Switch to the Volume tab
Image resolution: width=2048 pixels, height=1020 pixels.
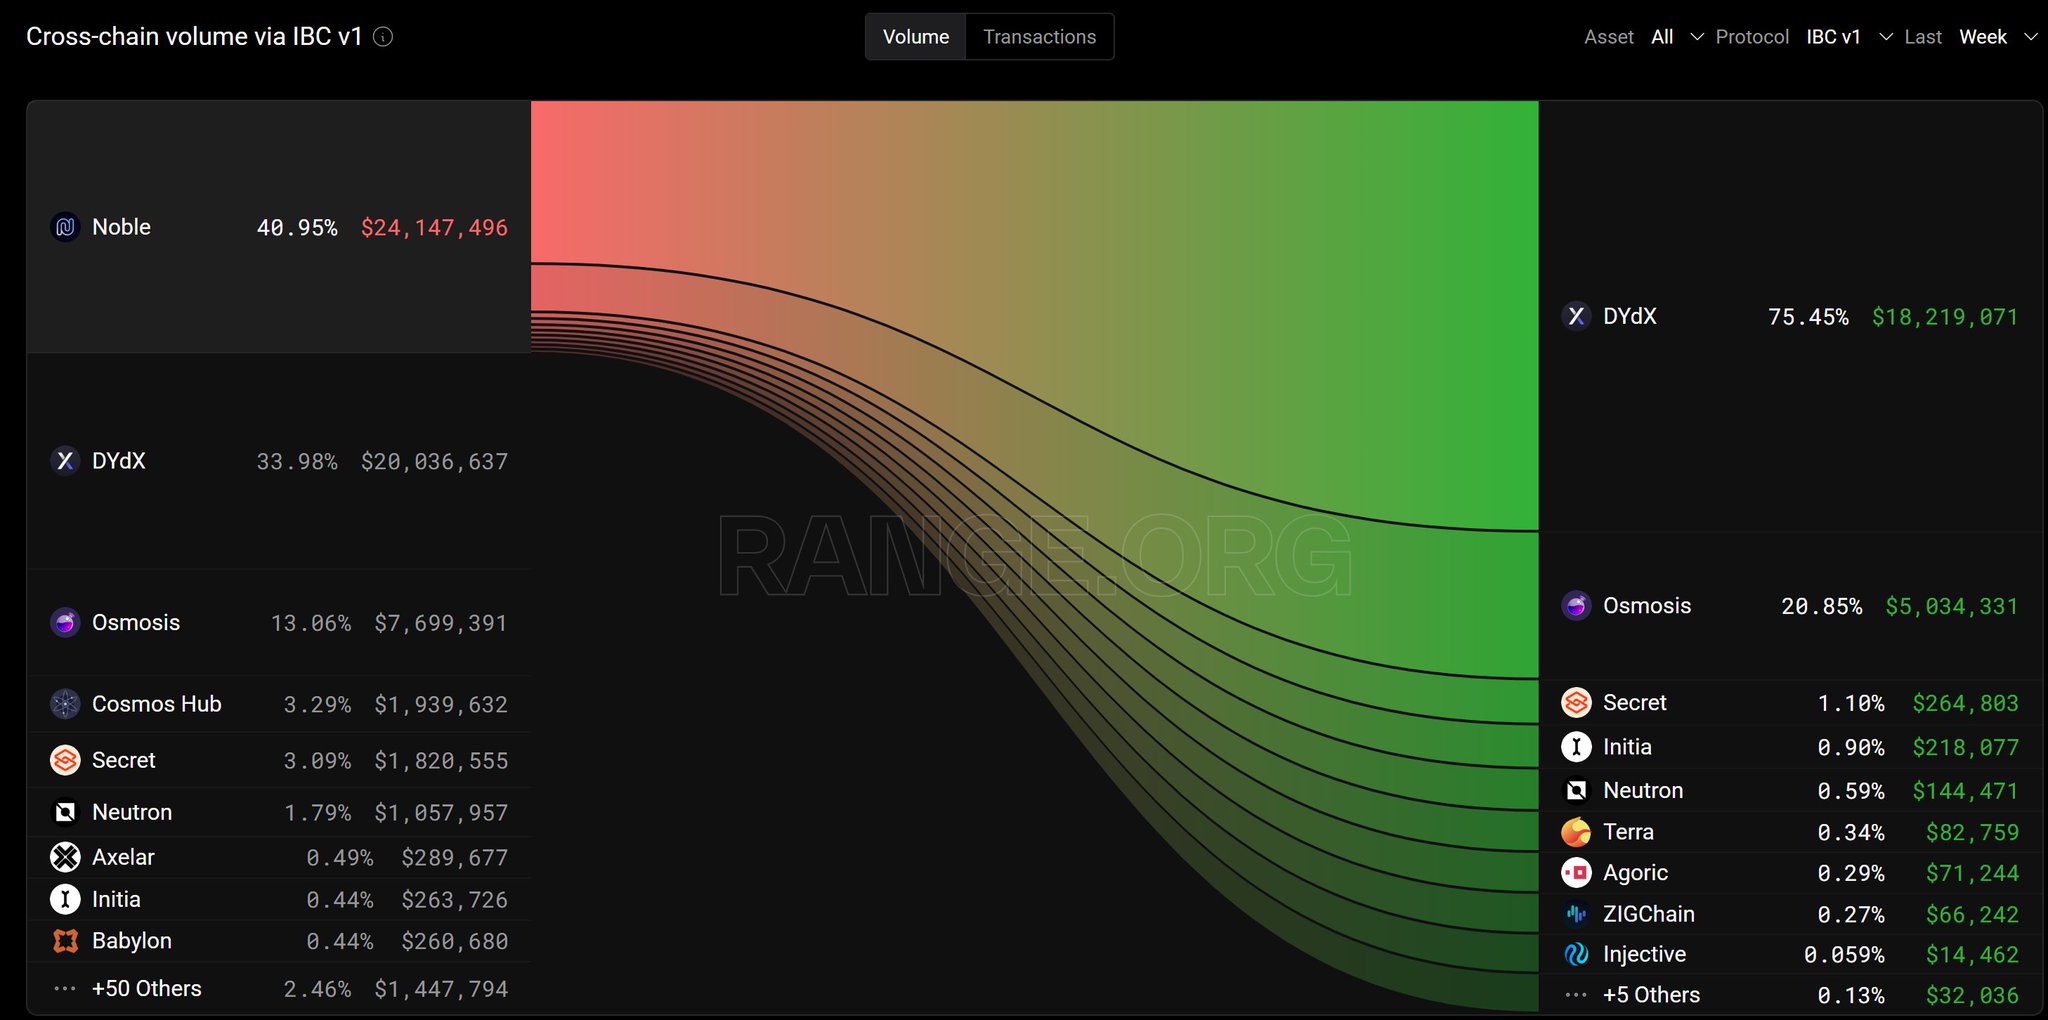pos(916,37)
